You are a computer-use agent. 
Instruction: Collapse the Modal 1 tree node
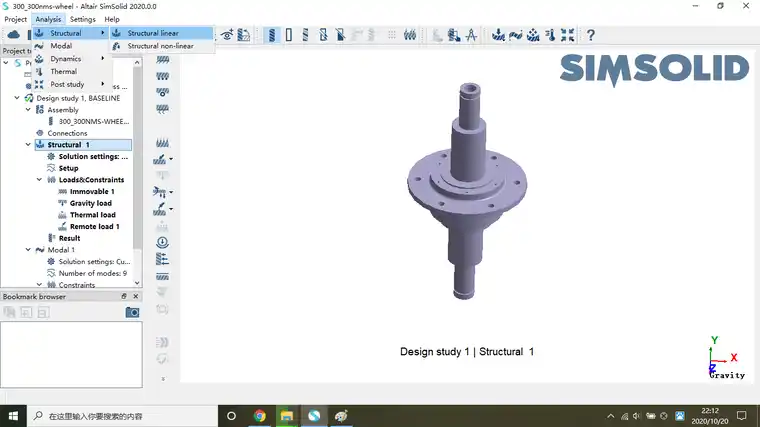[x=28, y=250]
